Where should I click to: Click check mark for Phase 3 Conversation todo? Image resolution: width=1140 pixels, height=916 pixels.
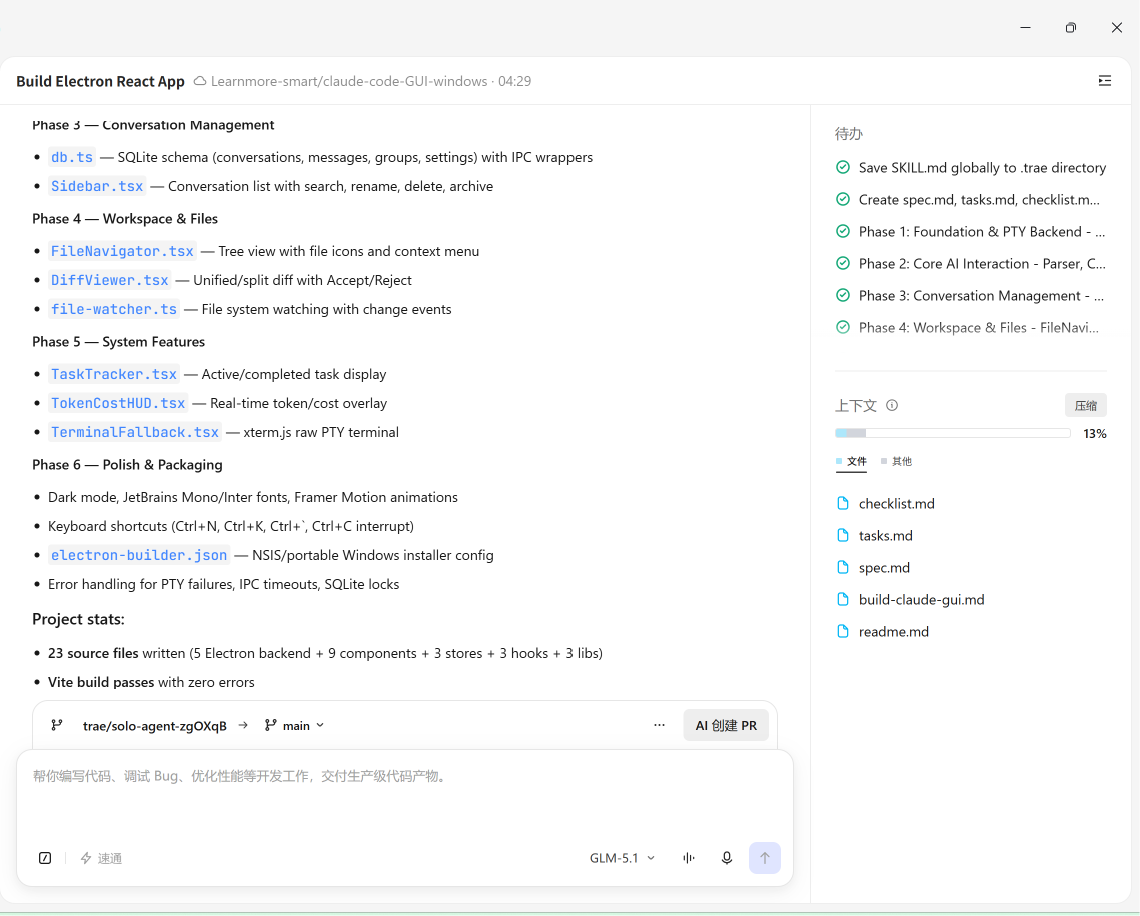tap(843, 295)
